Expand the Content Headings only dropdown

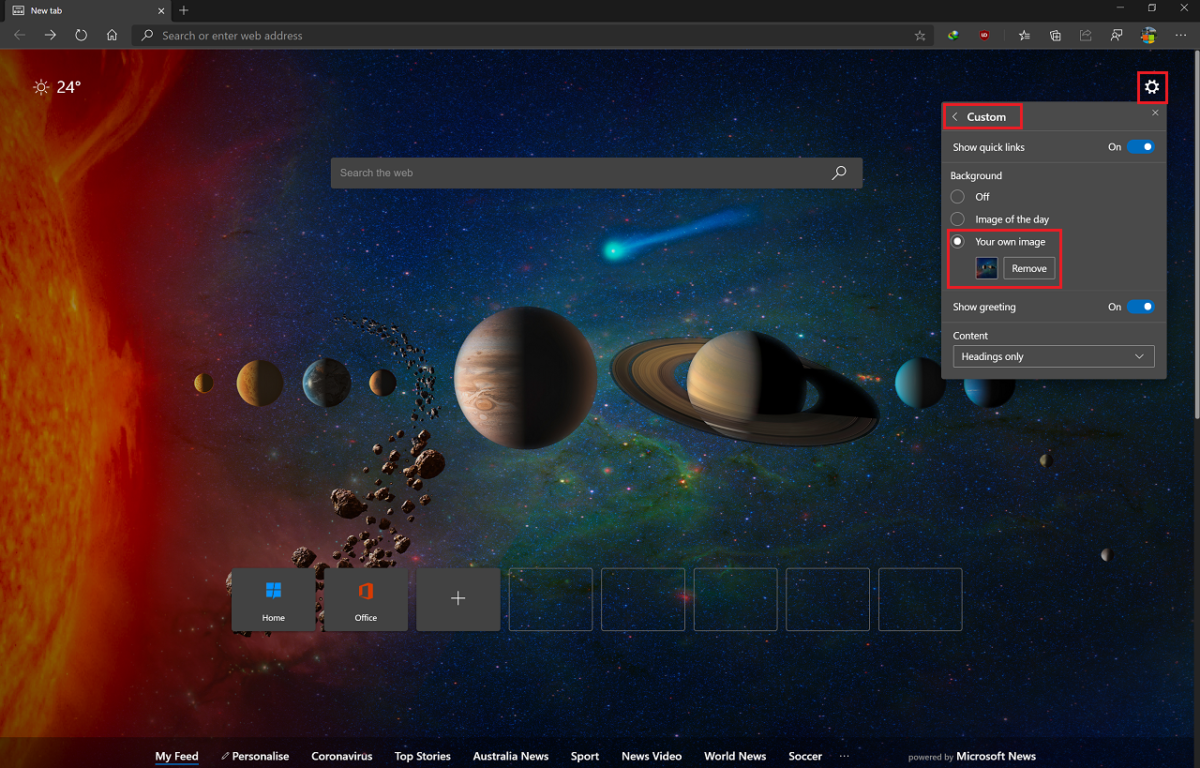(1053, 357)
